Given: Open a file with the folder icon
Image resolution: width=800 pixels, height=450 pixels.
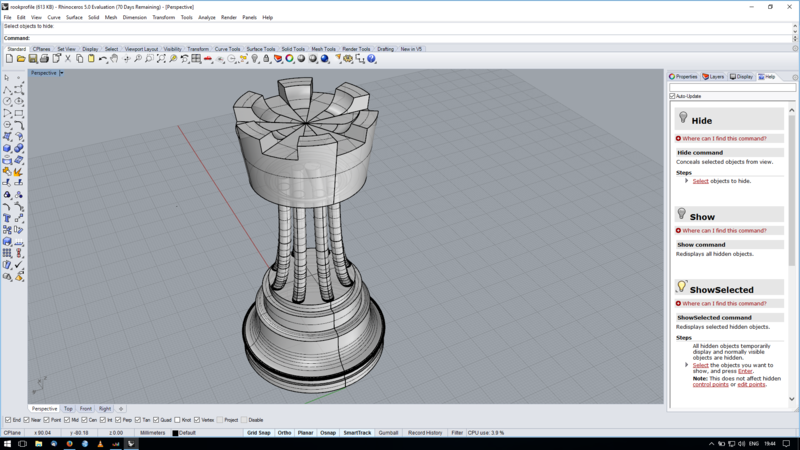Looking at the screenshot, I should (x=21, y=59).
